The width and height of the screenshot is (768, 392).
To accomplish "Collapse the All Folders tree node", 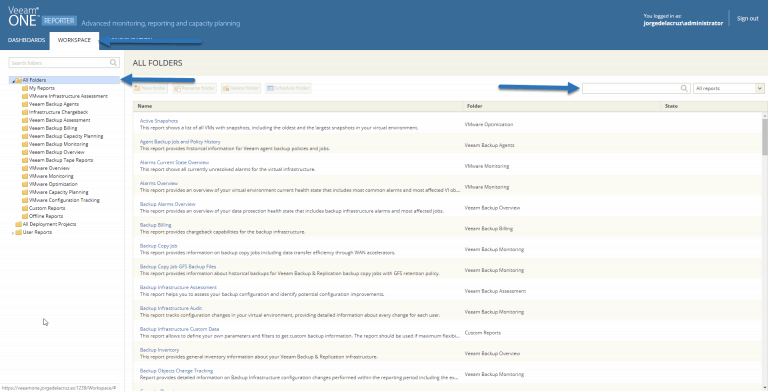I will [x=13, y=80].
